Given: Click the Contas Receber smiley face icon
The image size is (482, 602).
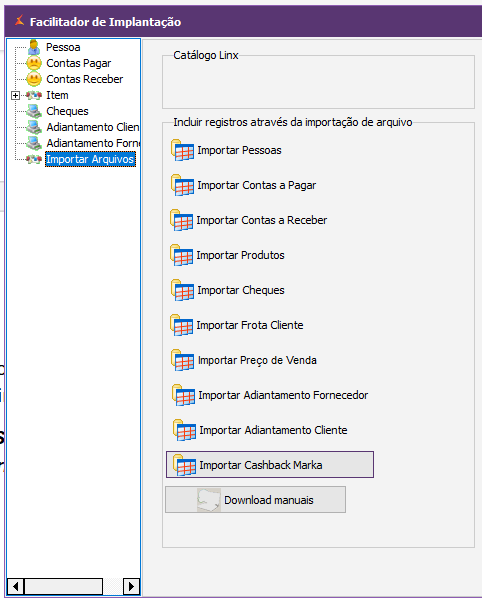Looking at the screenshot, I should tap(34, 79).
